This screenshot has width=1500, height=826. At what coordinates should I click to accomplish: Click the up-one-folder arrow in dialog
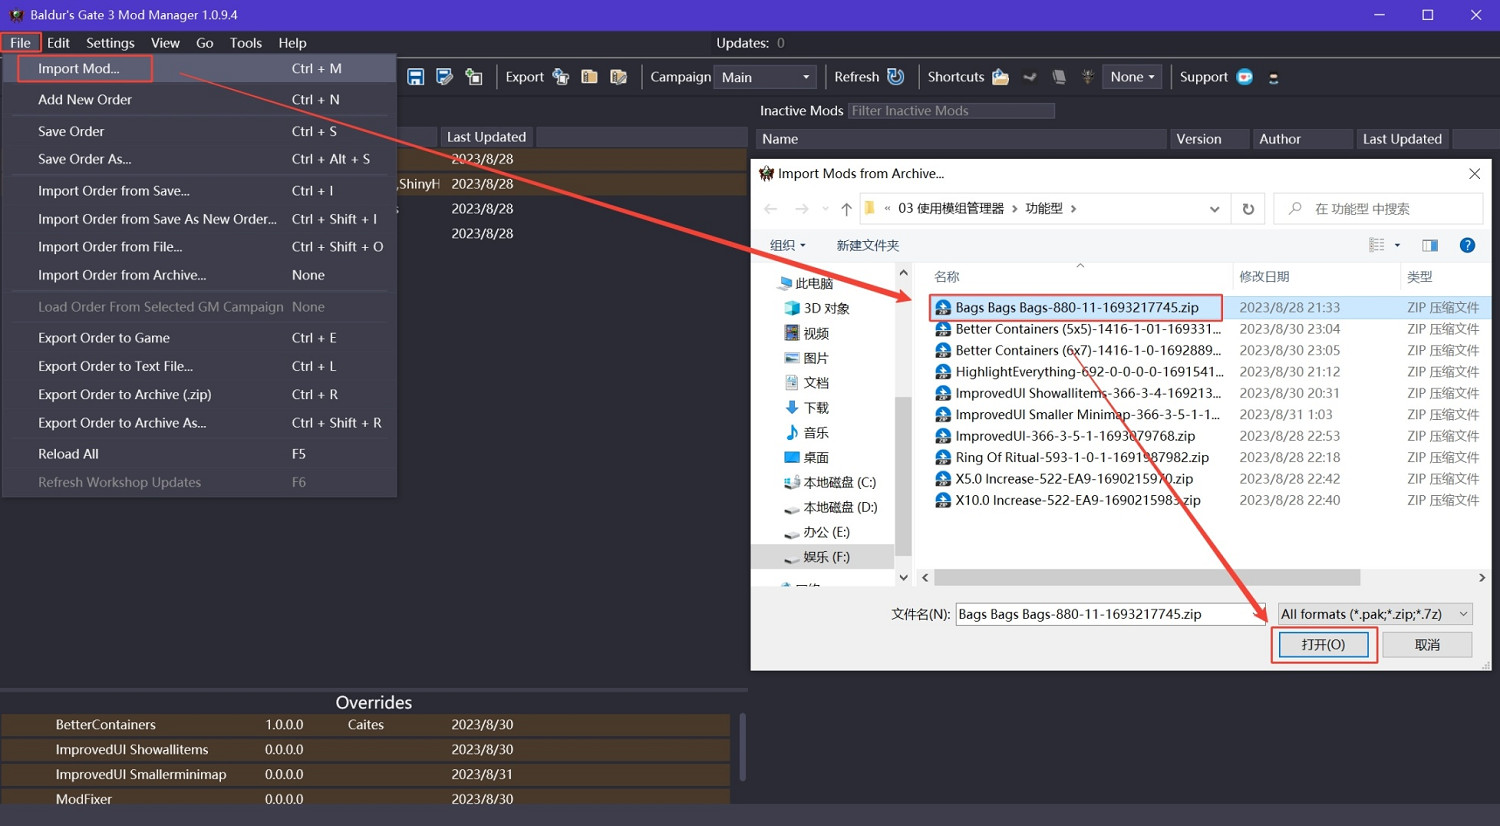click(x=846, y=209)
